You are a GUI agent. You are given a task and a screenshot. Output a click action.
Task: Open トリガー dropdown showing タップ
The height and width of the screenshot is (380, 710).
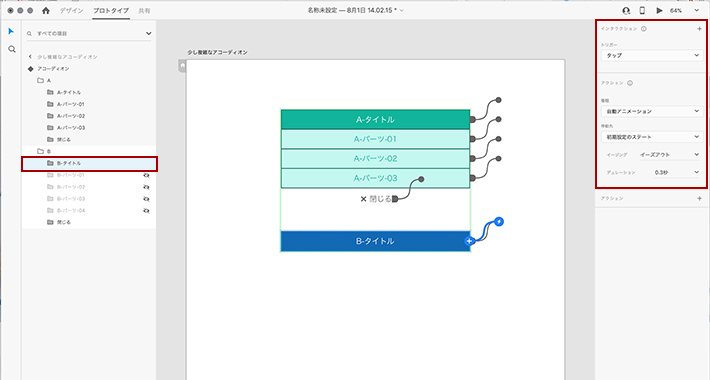pos(652,55)
